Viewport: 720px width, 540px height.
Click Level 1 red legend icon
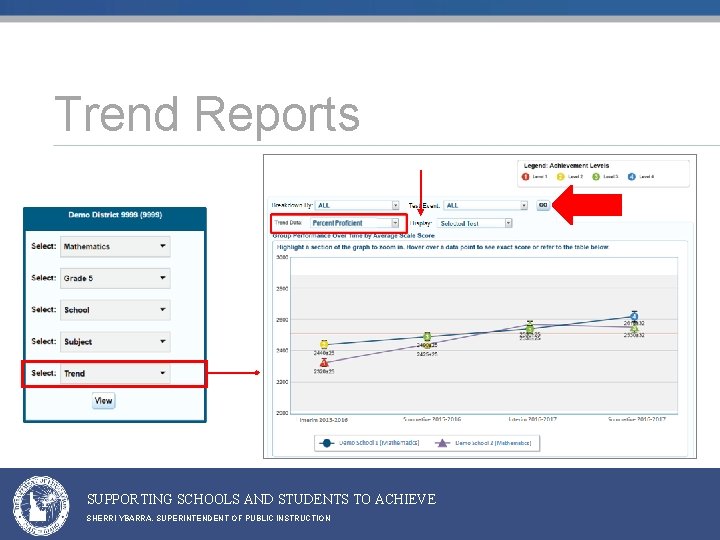(x=526, y=177)
